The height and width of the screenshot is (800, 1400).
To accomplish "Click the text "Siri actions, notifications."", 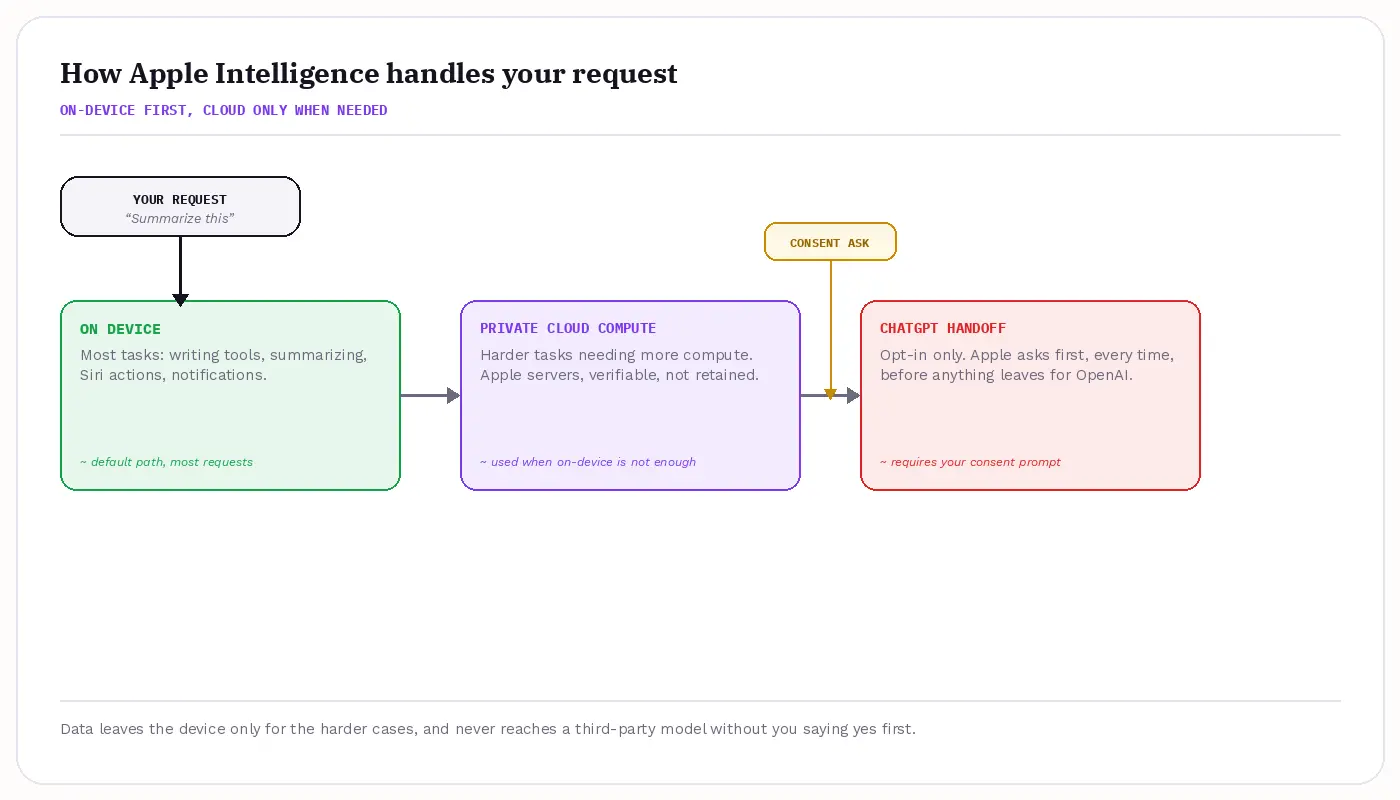I will 173,375.
